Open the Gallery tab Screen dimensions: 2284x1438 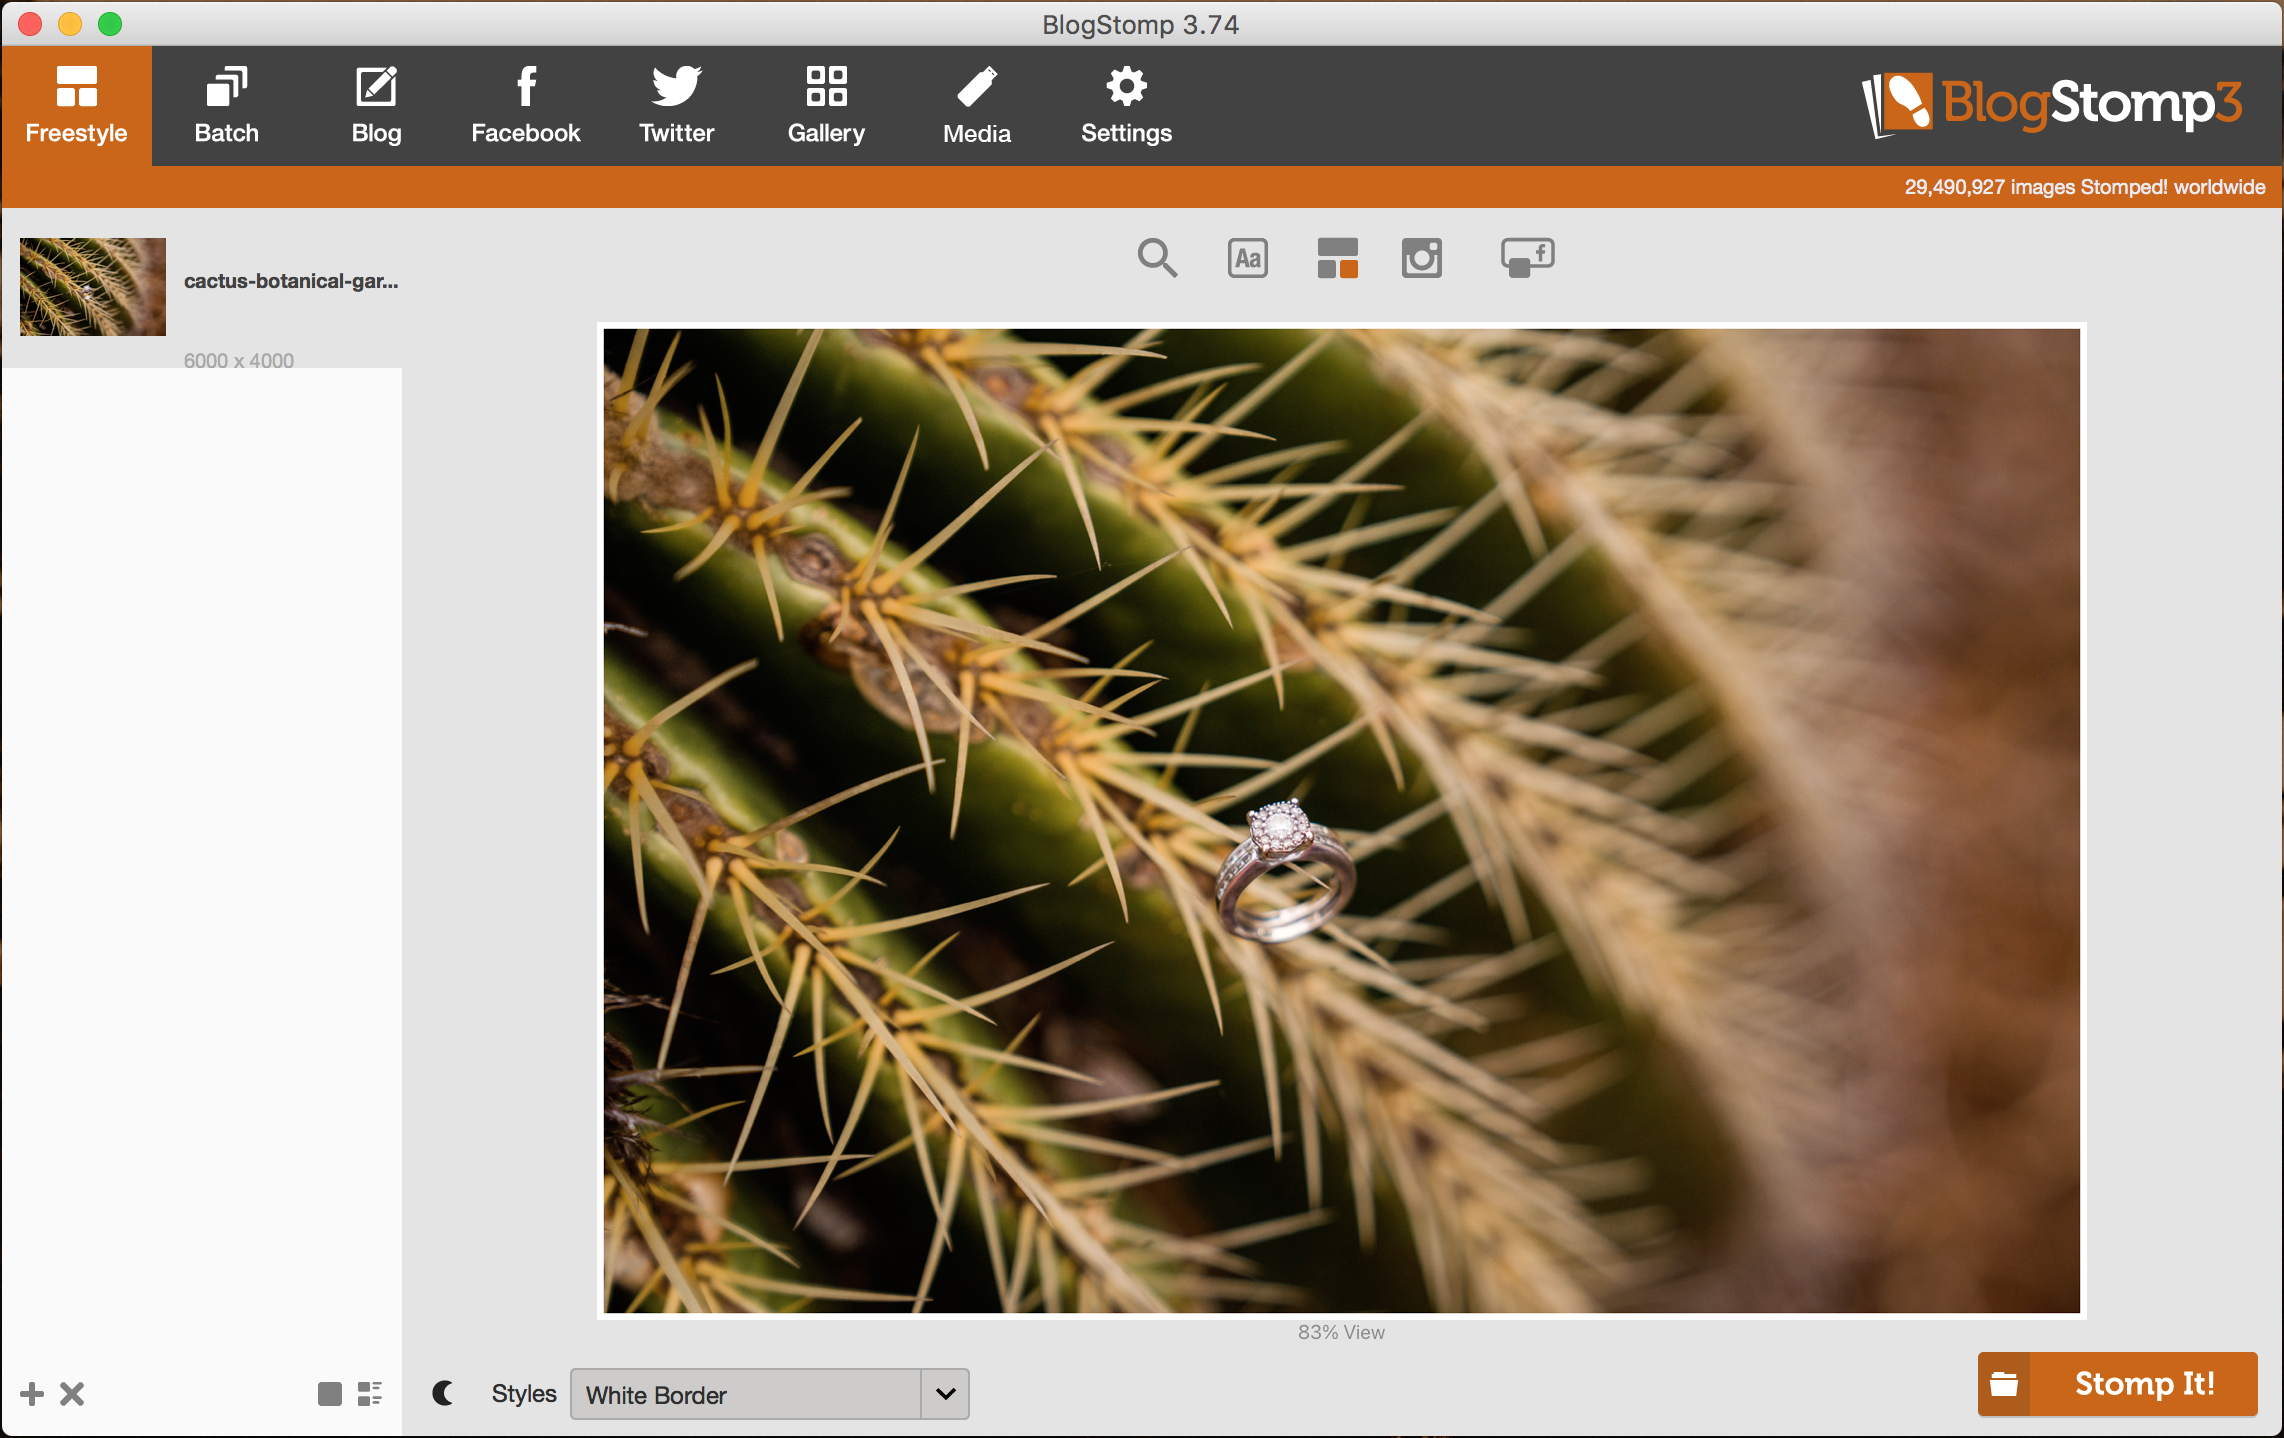[x=826, y=106]
